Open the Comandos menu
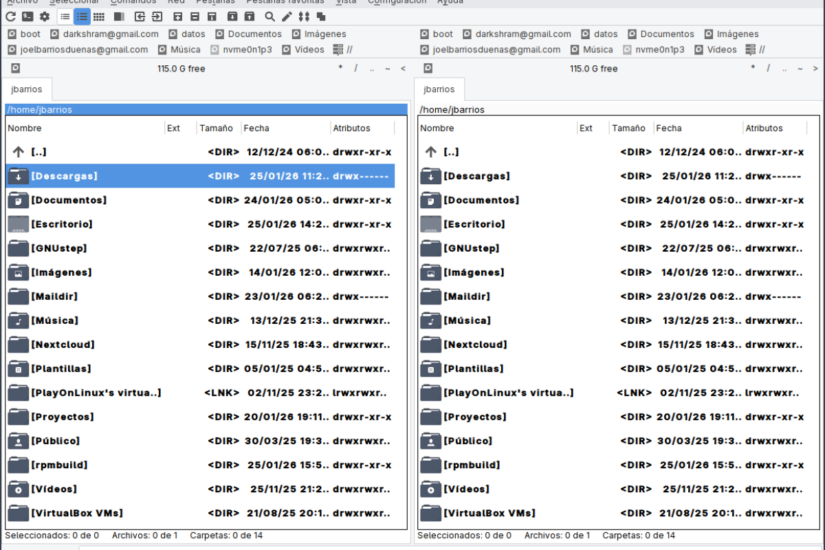Screen dimensions: 825x550 click(133, 2)
